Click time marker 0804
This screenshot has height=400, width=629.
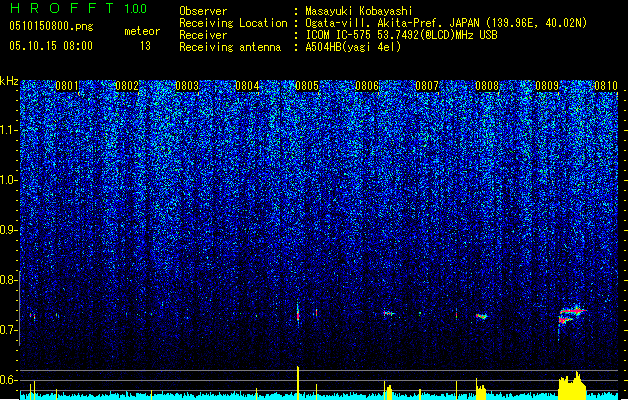point(247,86)
